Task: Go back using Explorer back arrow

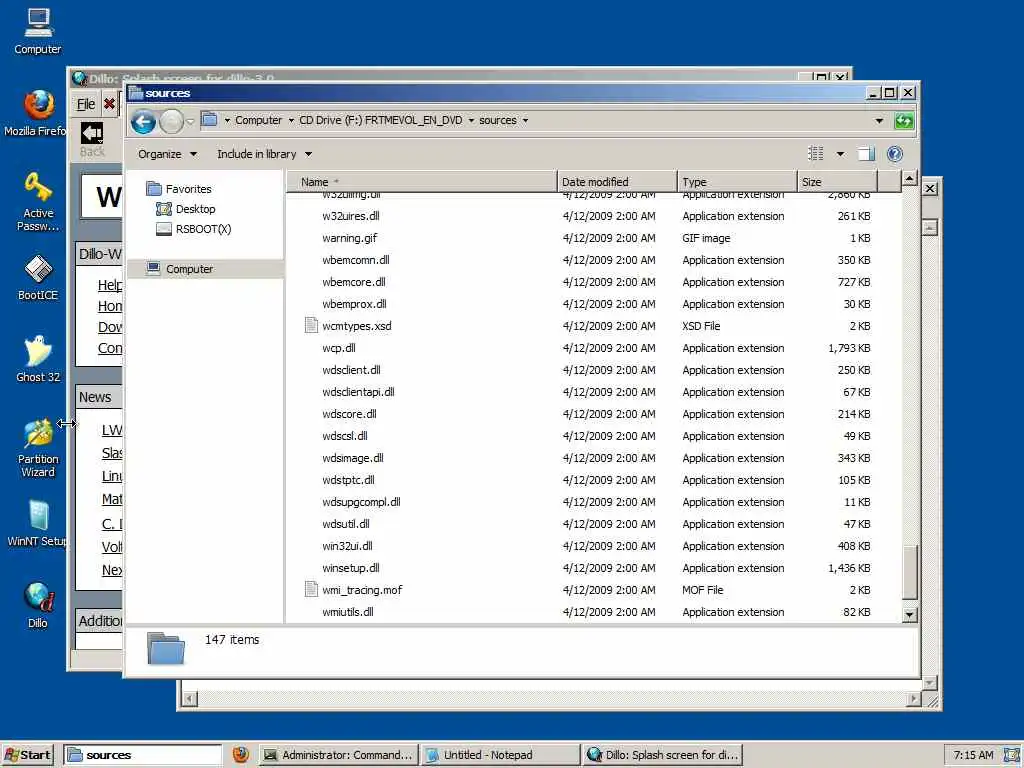Action: coord(143,121)
